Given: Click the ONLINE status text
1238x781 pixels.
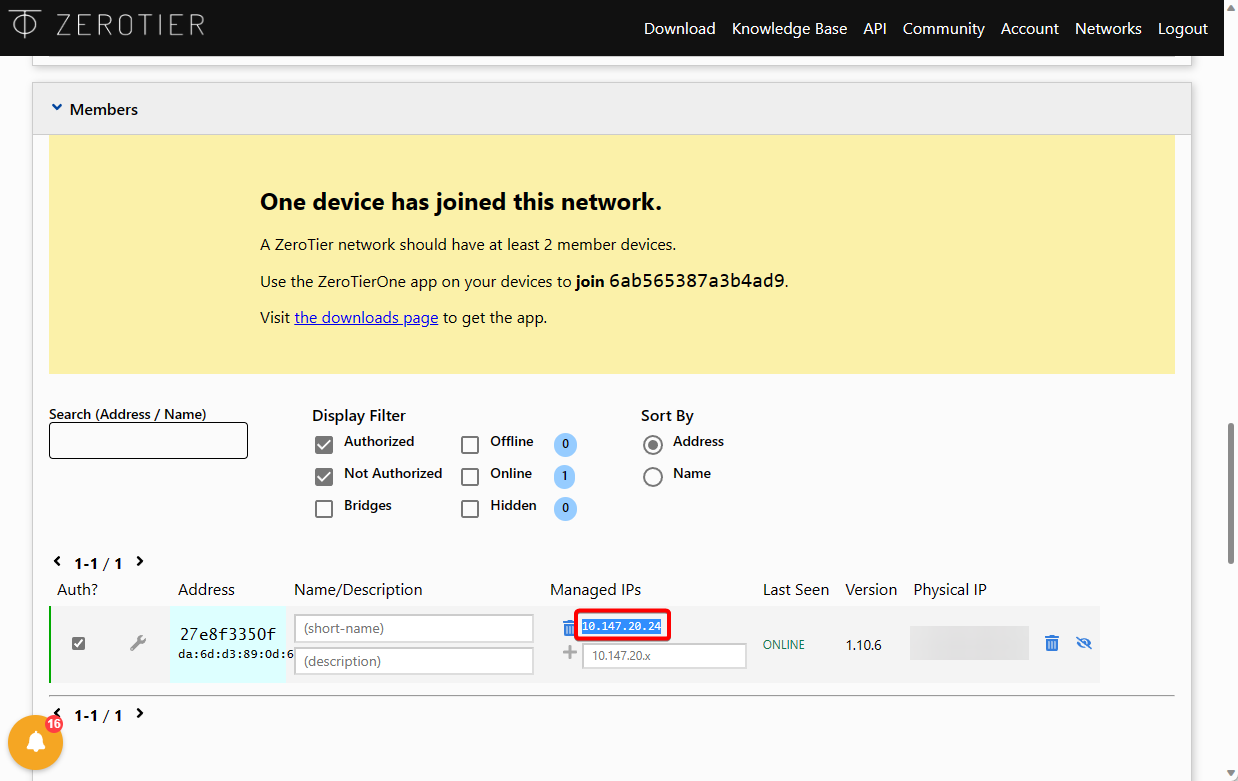Looking at the screenshot, I should [784, 644].
